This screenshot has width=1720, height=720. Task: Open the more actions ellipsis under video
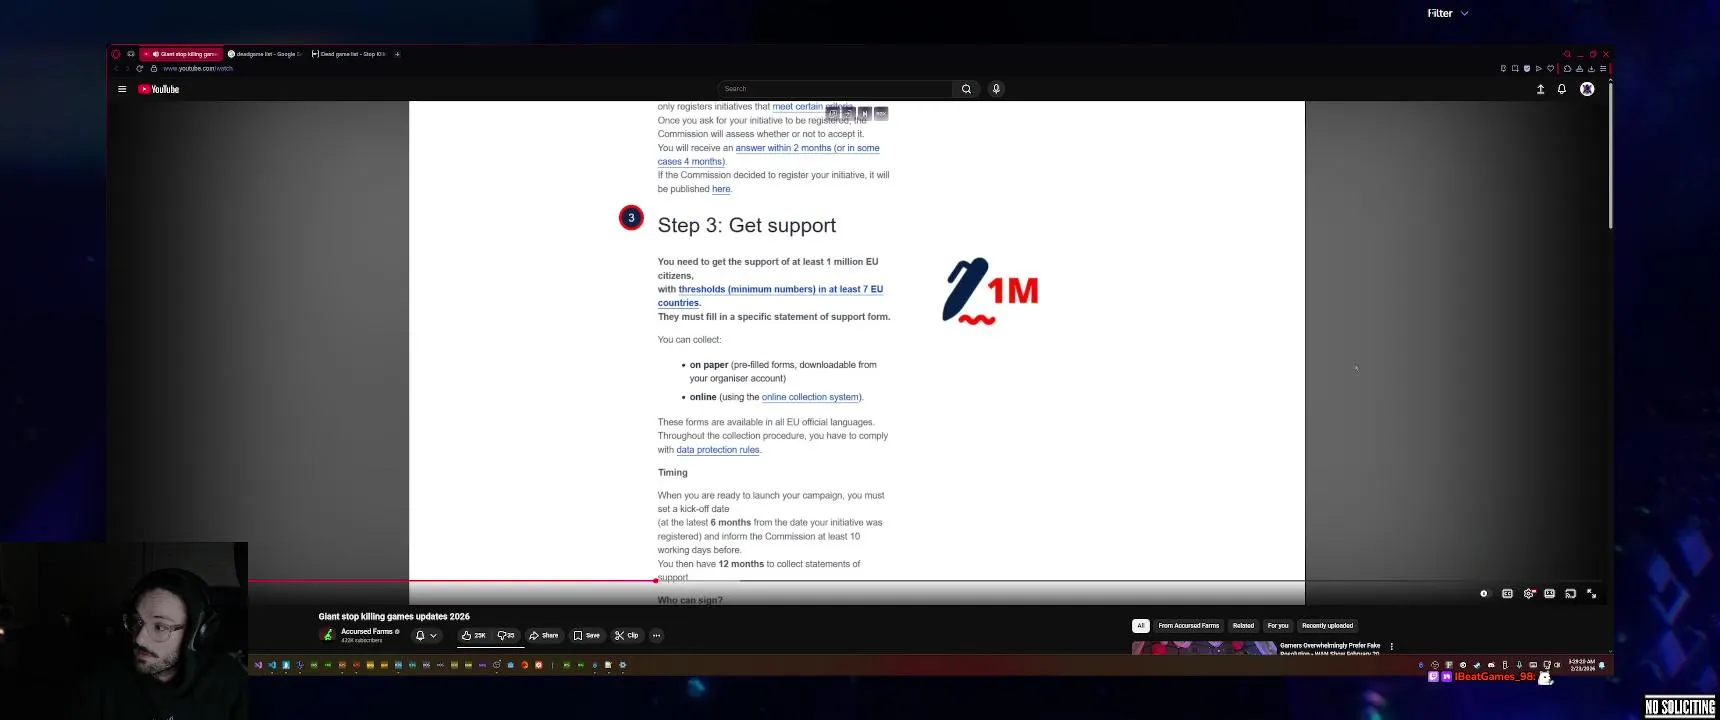coord(657,635)
